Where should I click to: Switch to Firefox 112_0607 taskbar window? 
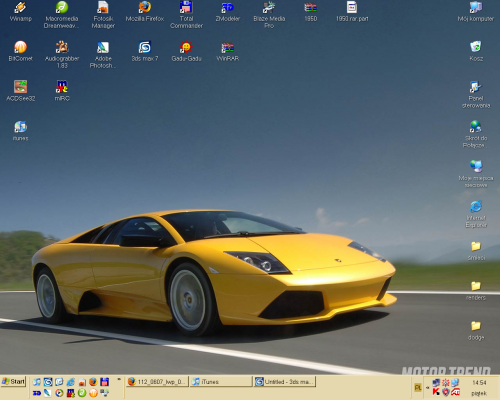pos(157,382)
